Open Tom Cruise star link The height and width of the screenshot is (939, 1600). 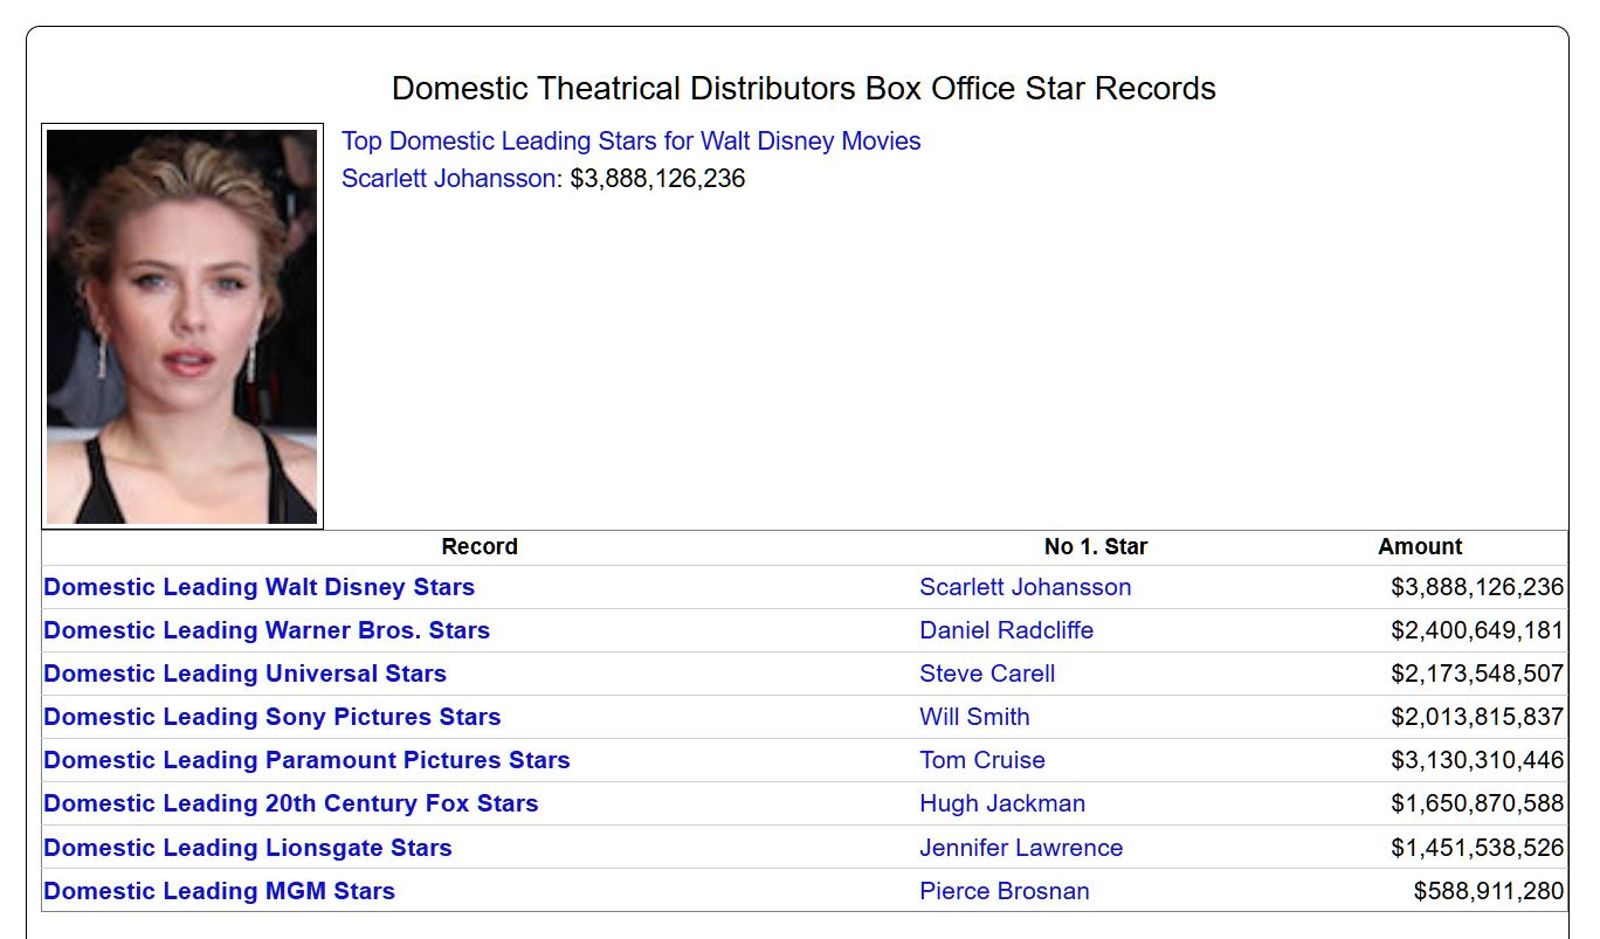tap(982, 760)
